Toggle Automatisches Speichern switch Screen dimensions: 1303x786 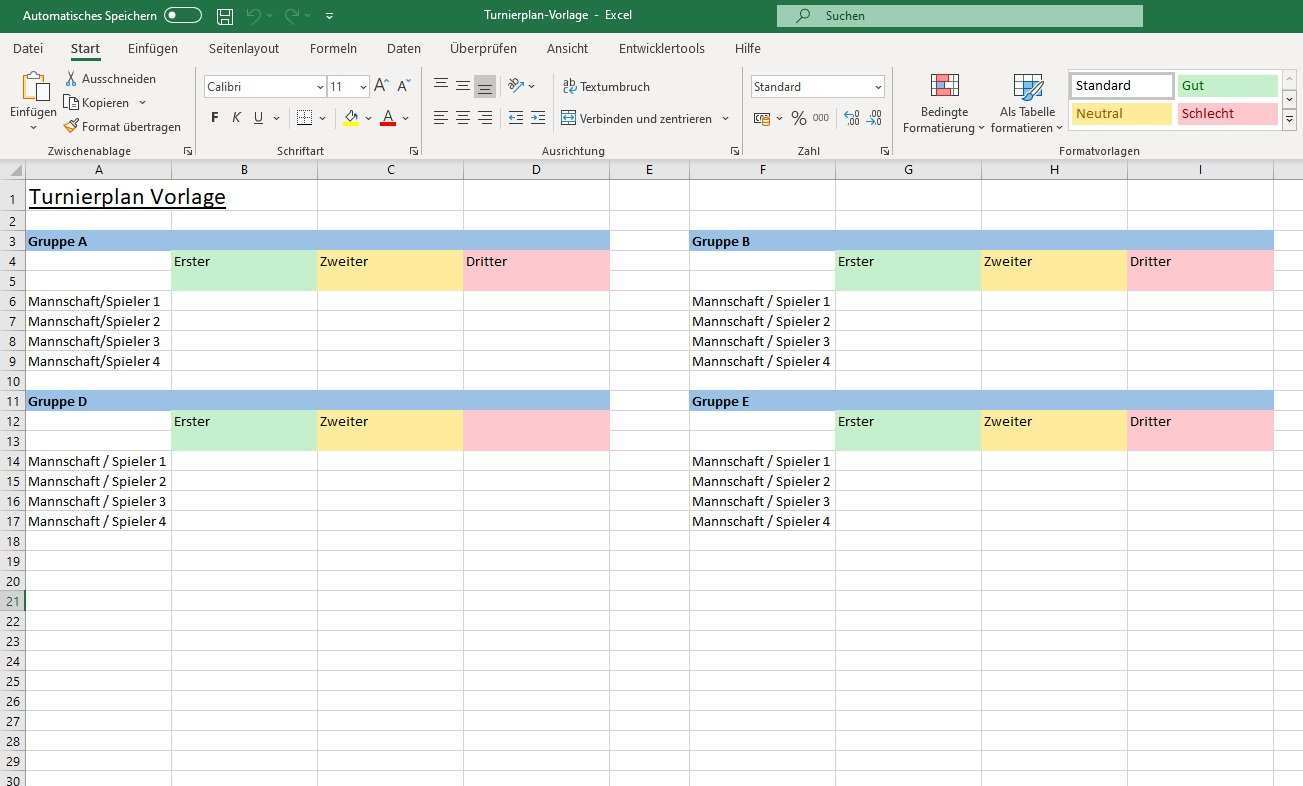click(183, 16)
